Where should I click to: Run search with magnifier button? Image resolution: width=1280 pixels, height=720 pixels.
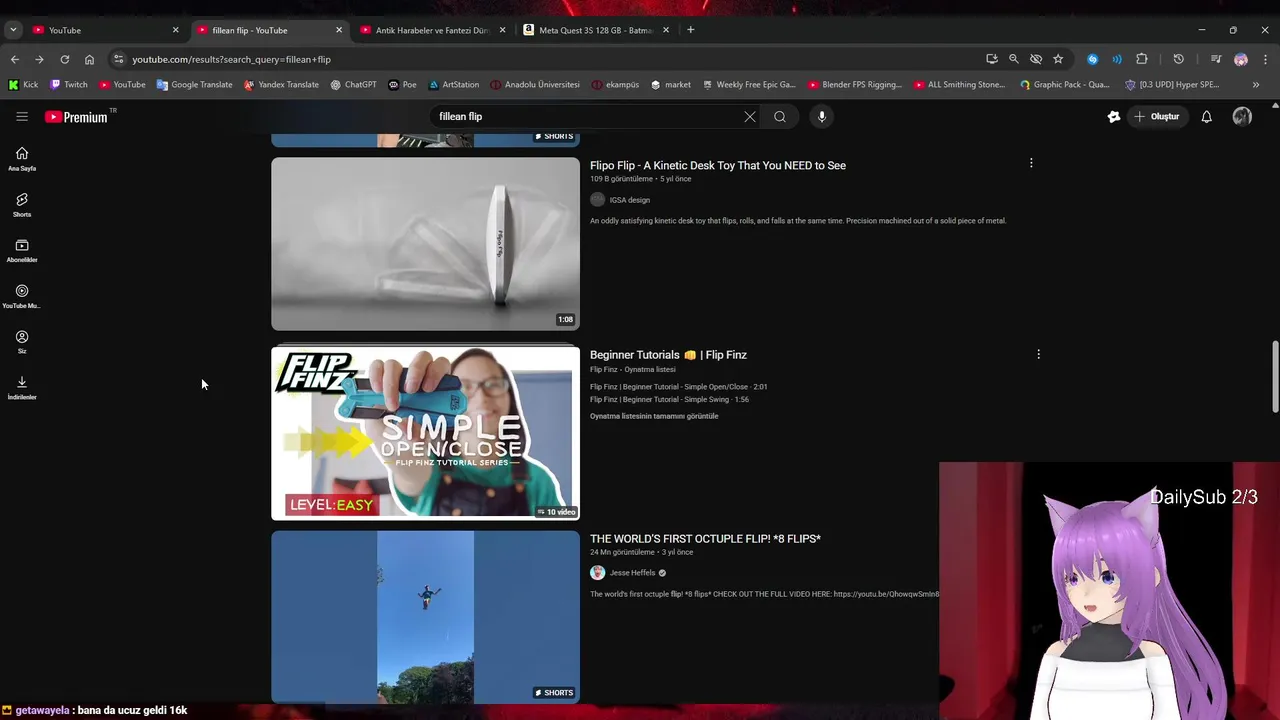(x=780, y=117)
